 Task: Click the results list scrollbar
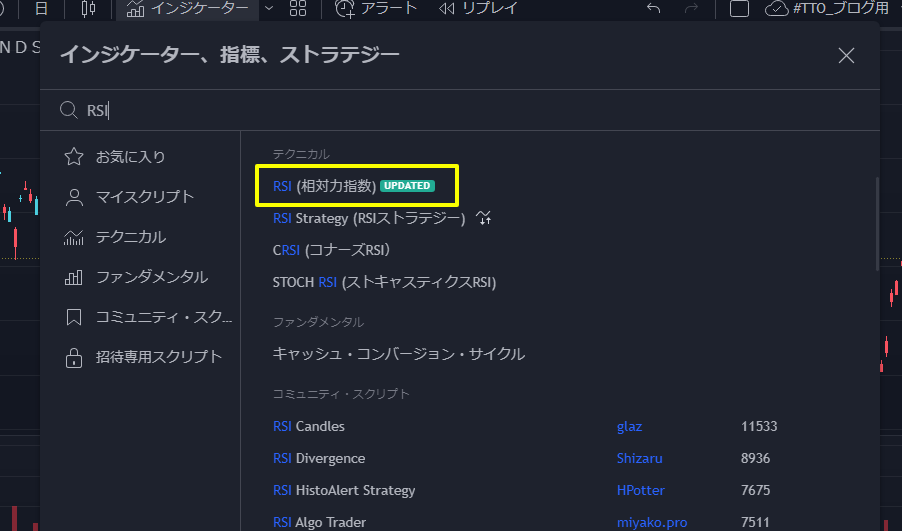pos(877,224)
